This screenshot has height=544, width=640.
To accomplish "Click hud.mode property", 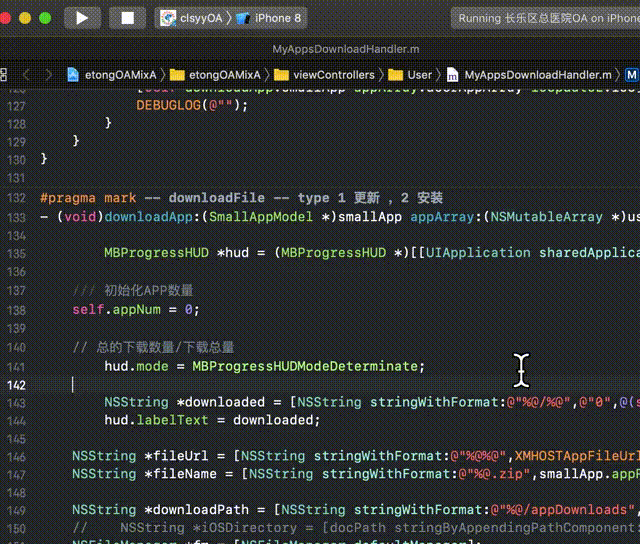I will 136,366.
